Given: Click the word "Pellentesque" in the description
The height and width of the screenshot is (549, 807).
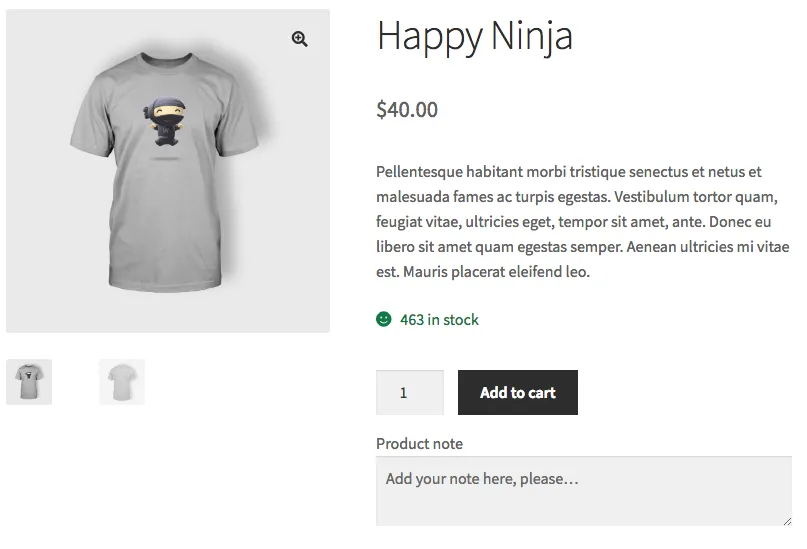Looking at the screenshot, I should [423, 172].
